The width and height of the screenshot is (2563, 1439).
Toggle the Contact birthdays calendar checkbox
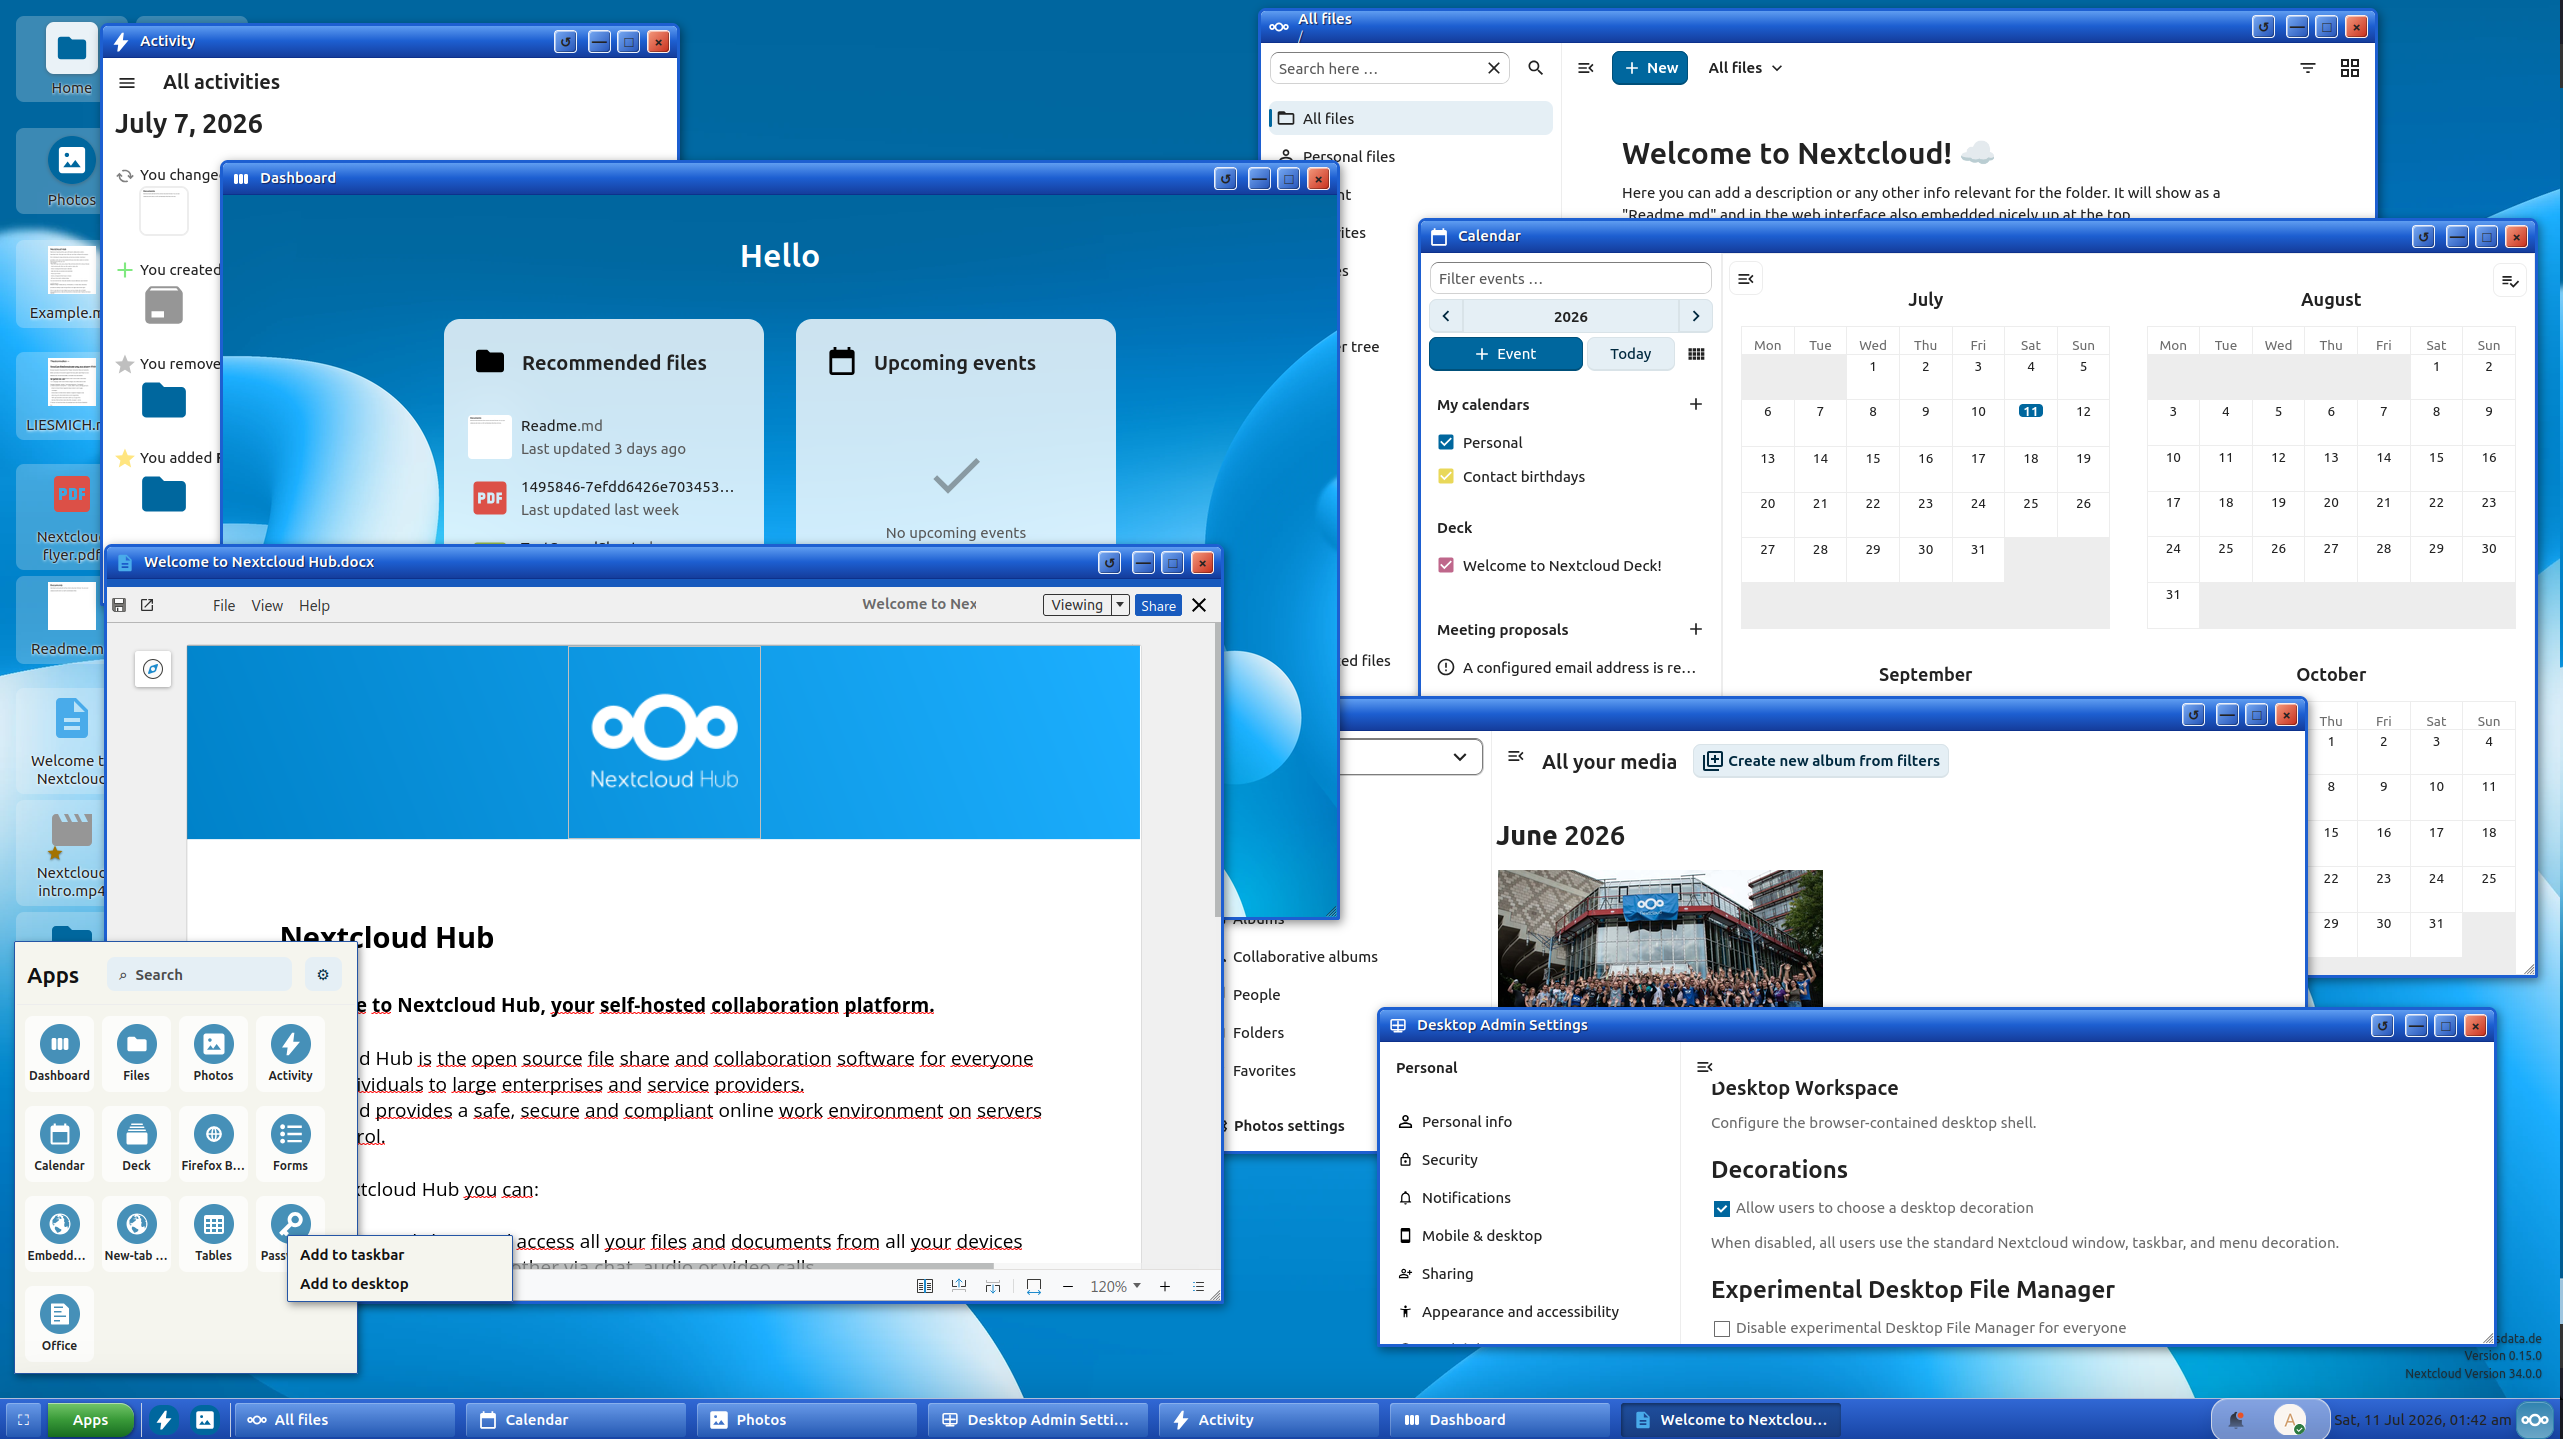point(1446,476)
